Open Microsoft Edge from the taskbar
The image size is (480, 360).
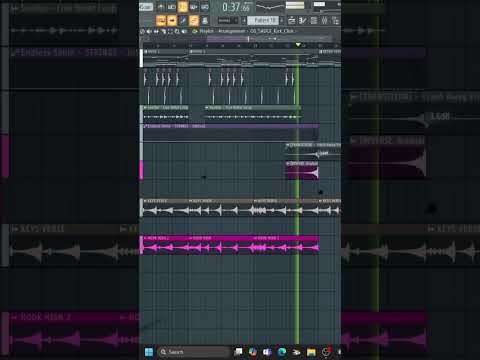click(282, 352)
